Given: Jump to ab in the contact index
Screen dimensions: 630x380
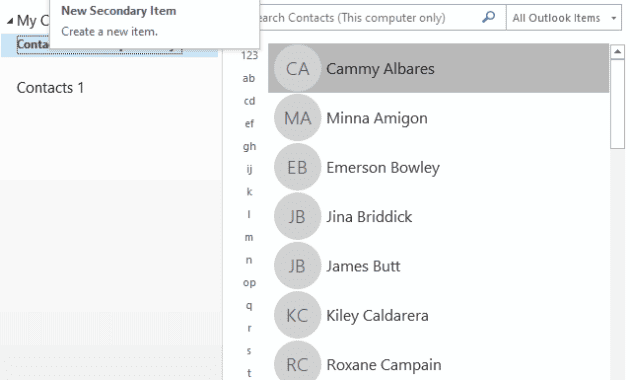Looking at the screenshot, I should pyautogui.click(x=249, y=78).
